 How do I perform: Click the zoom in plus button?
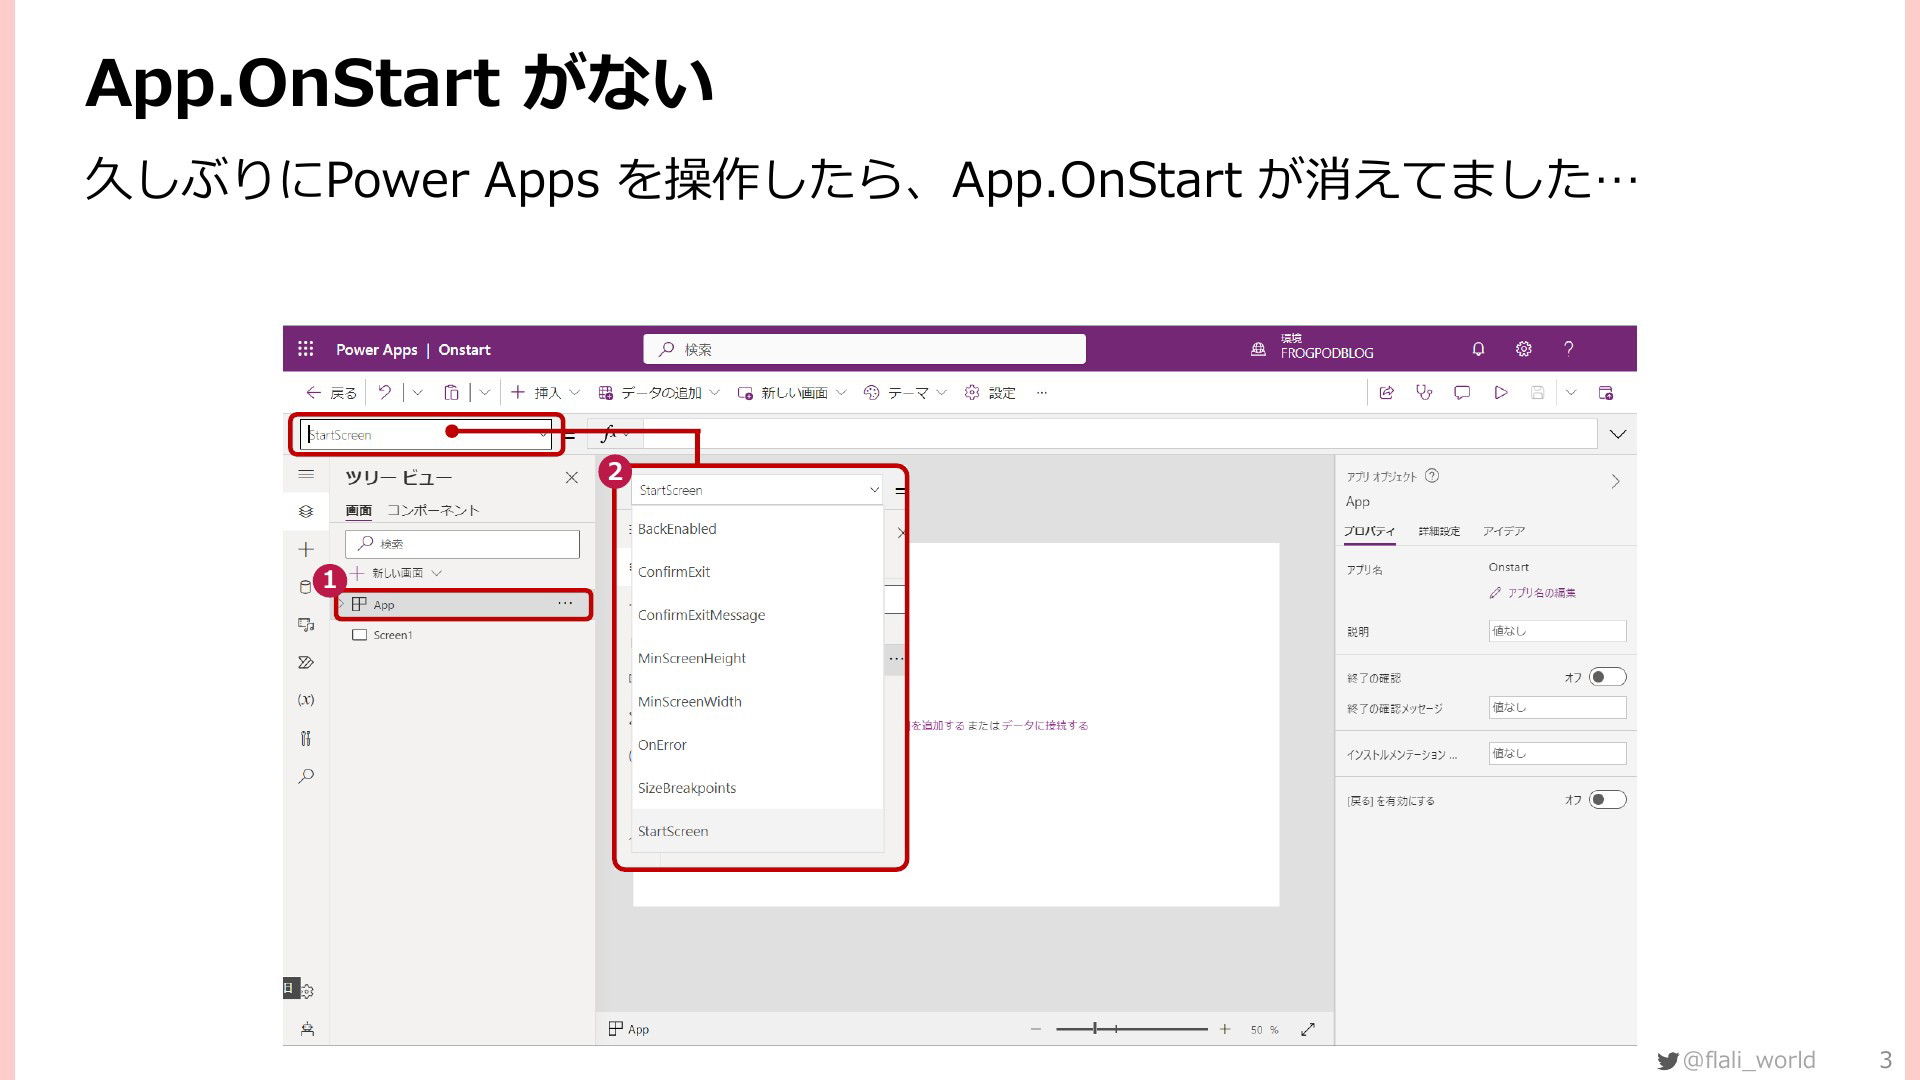tap(1225, 1029)
